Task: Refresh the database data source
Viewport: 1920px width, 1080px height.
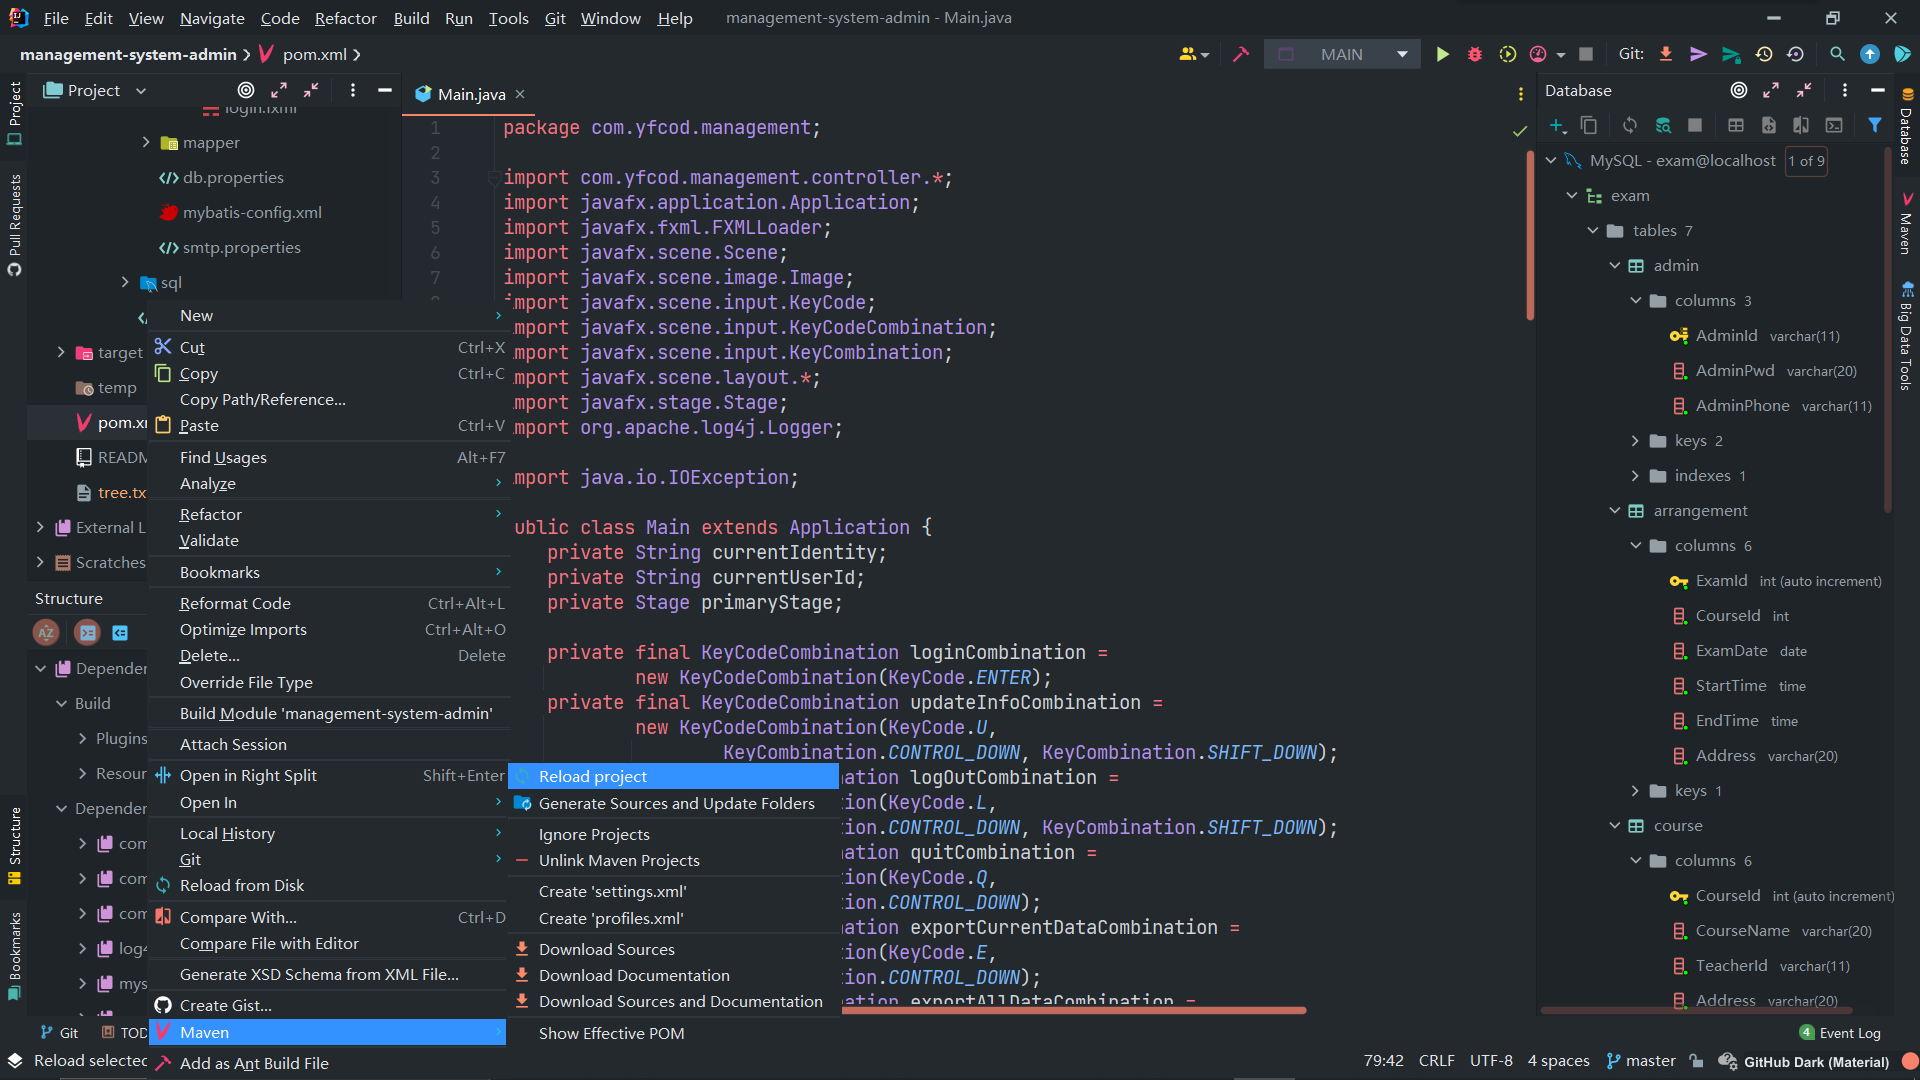Action: (x=1630, y=125)
